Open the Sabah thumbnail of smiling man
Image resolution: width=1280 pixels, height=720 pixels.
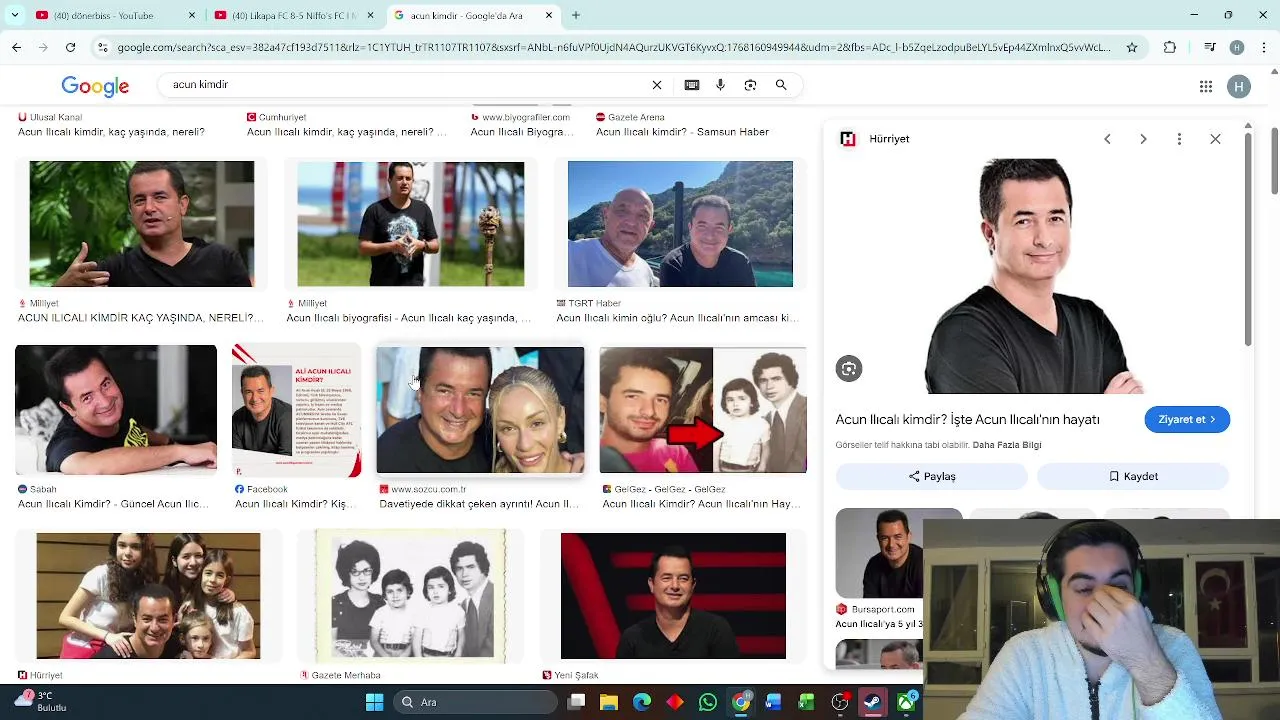116,409
